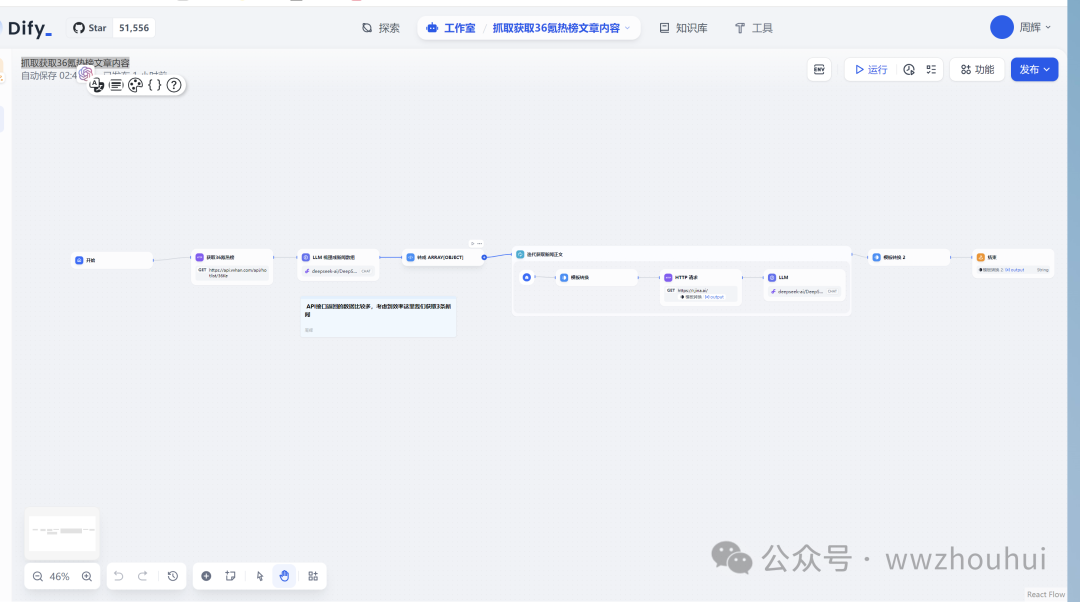
Task: Switch to hand pan mode
Action: tap(284, 576)
